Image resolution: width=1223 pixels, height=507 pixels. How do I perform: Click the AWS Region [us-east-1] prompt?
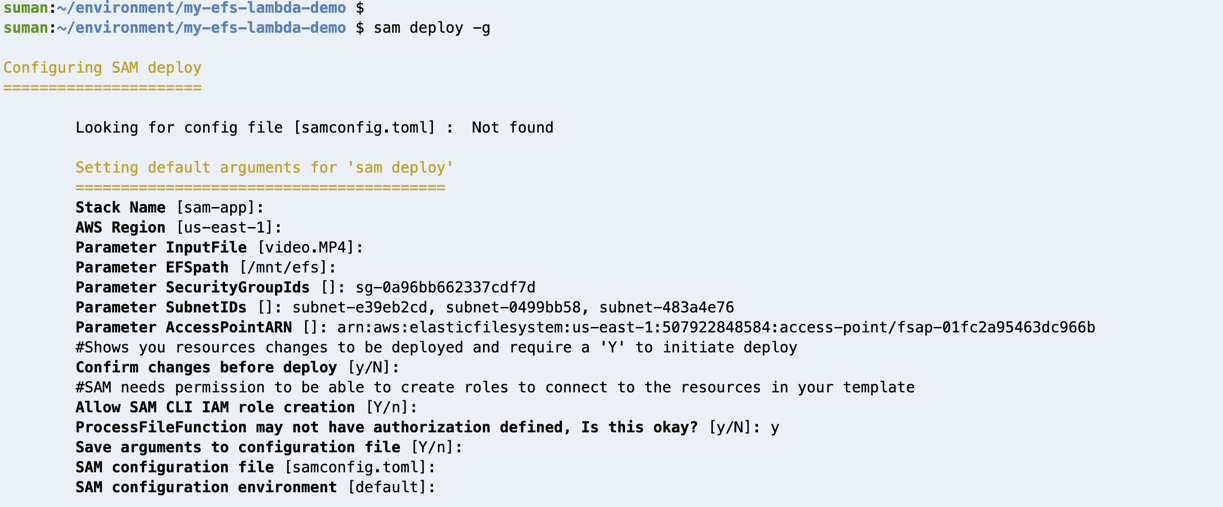[179, 228]
